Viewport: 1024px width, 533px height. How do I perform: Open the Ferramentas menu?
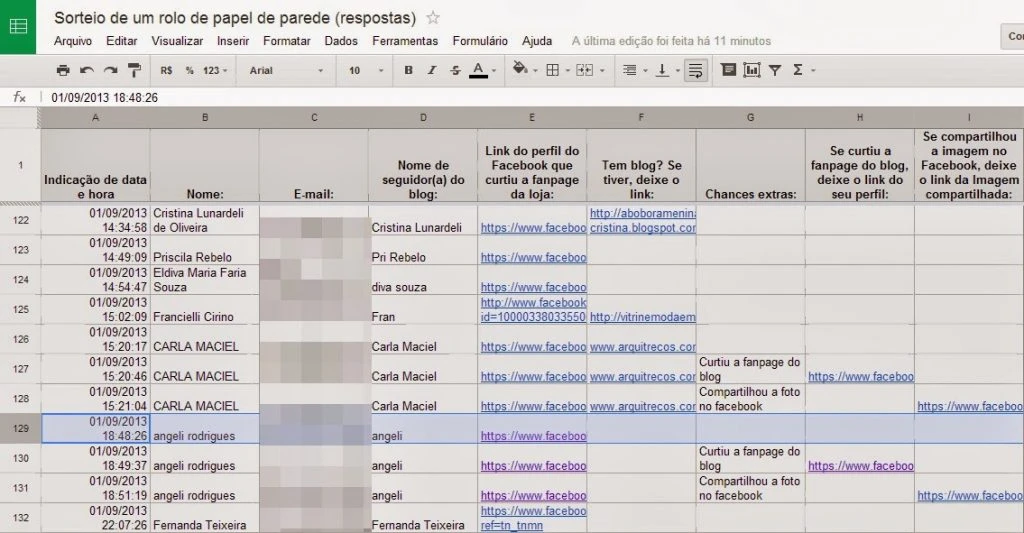click(x=405, y=40)
